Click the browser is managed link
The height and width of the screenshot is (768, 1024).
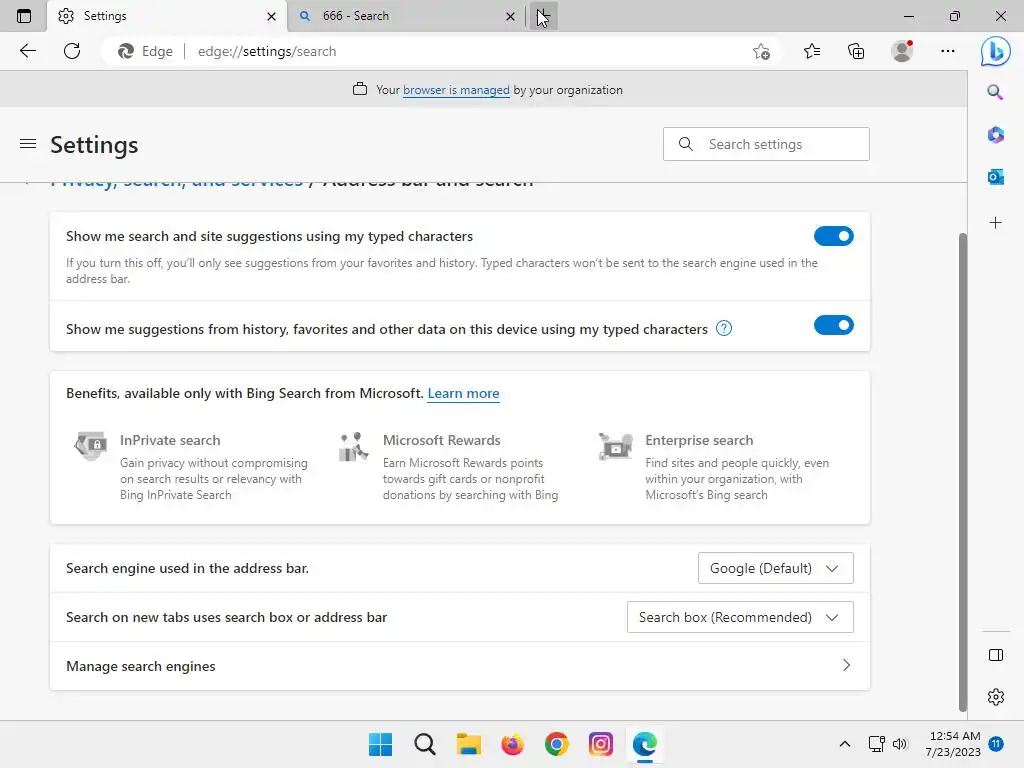click(x=456, y=90)
